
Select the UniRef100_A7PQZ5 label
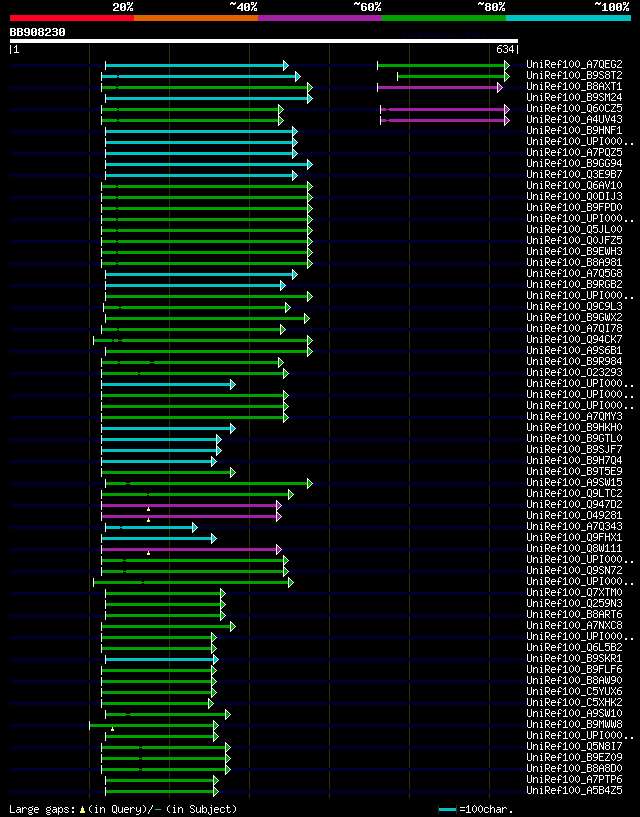click(x=574, y=153)
